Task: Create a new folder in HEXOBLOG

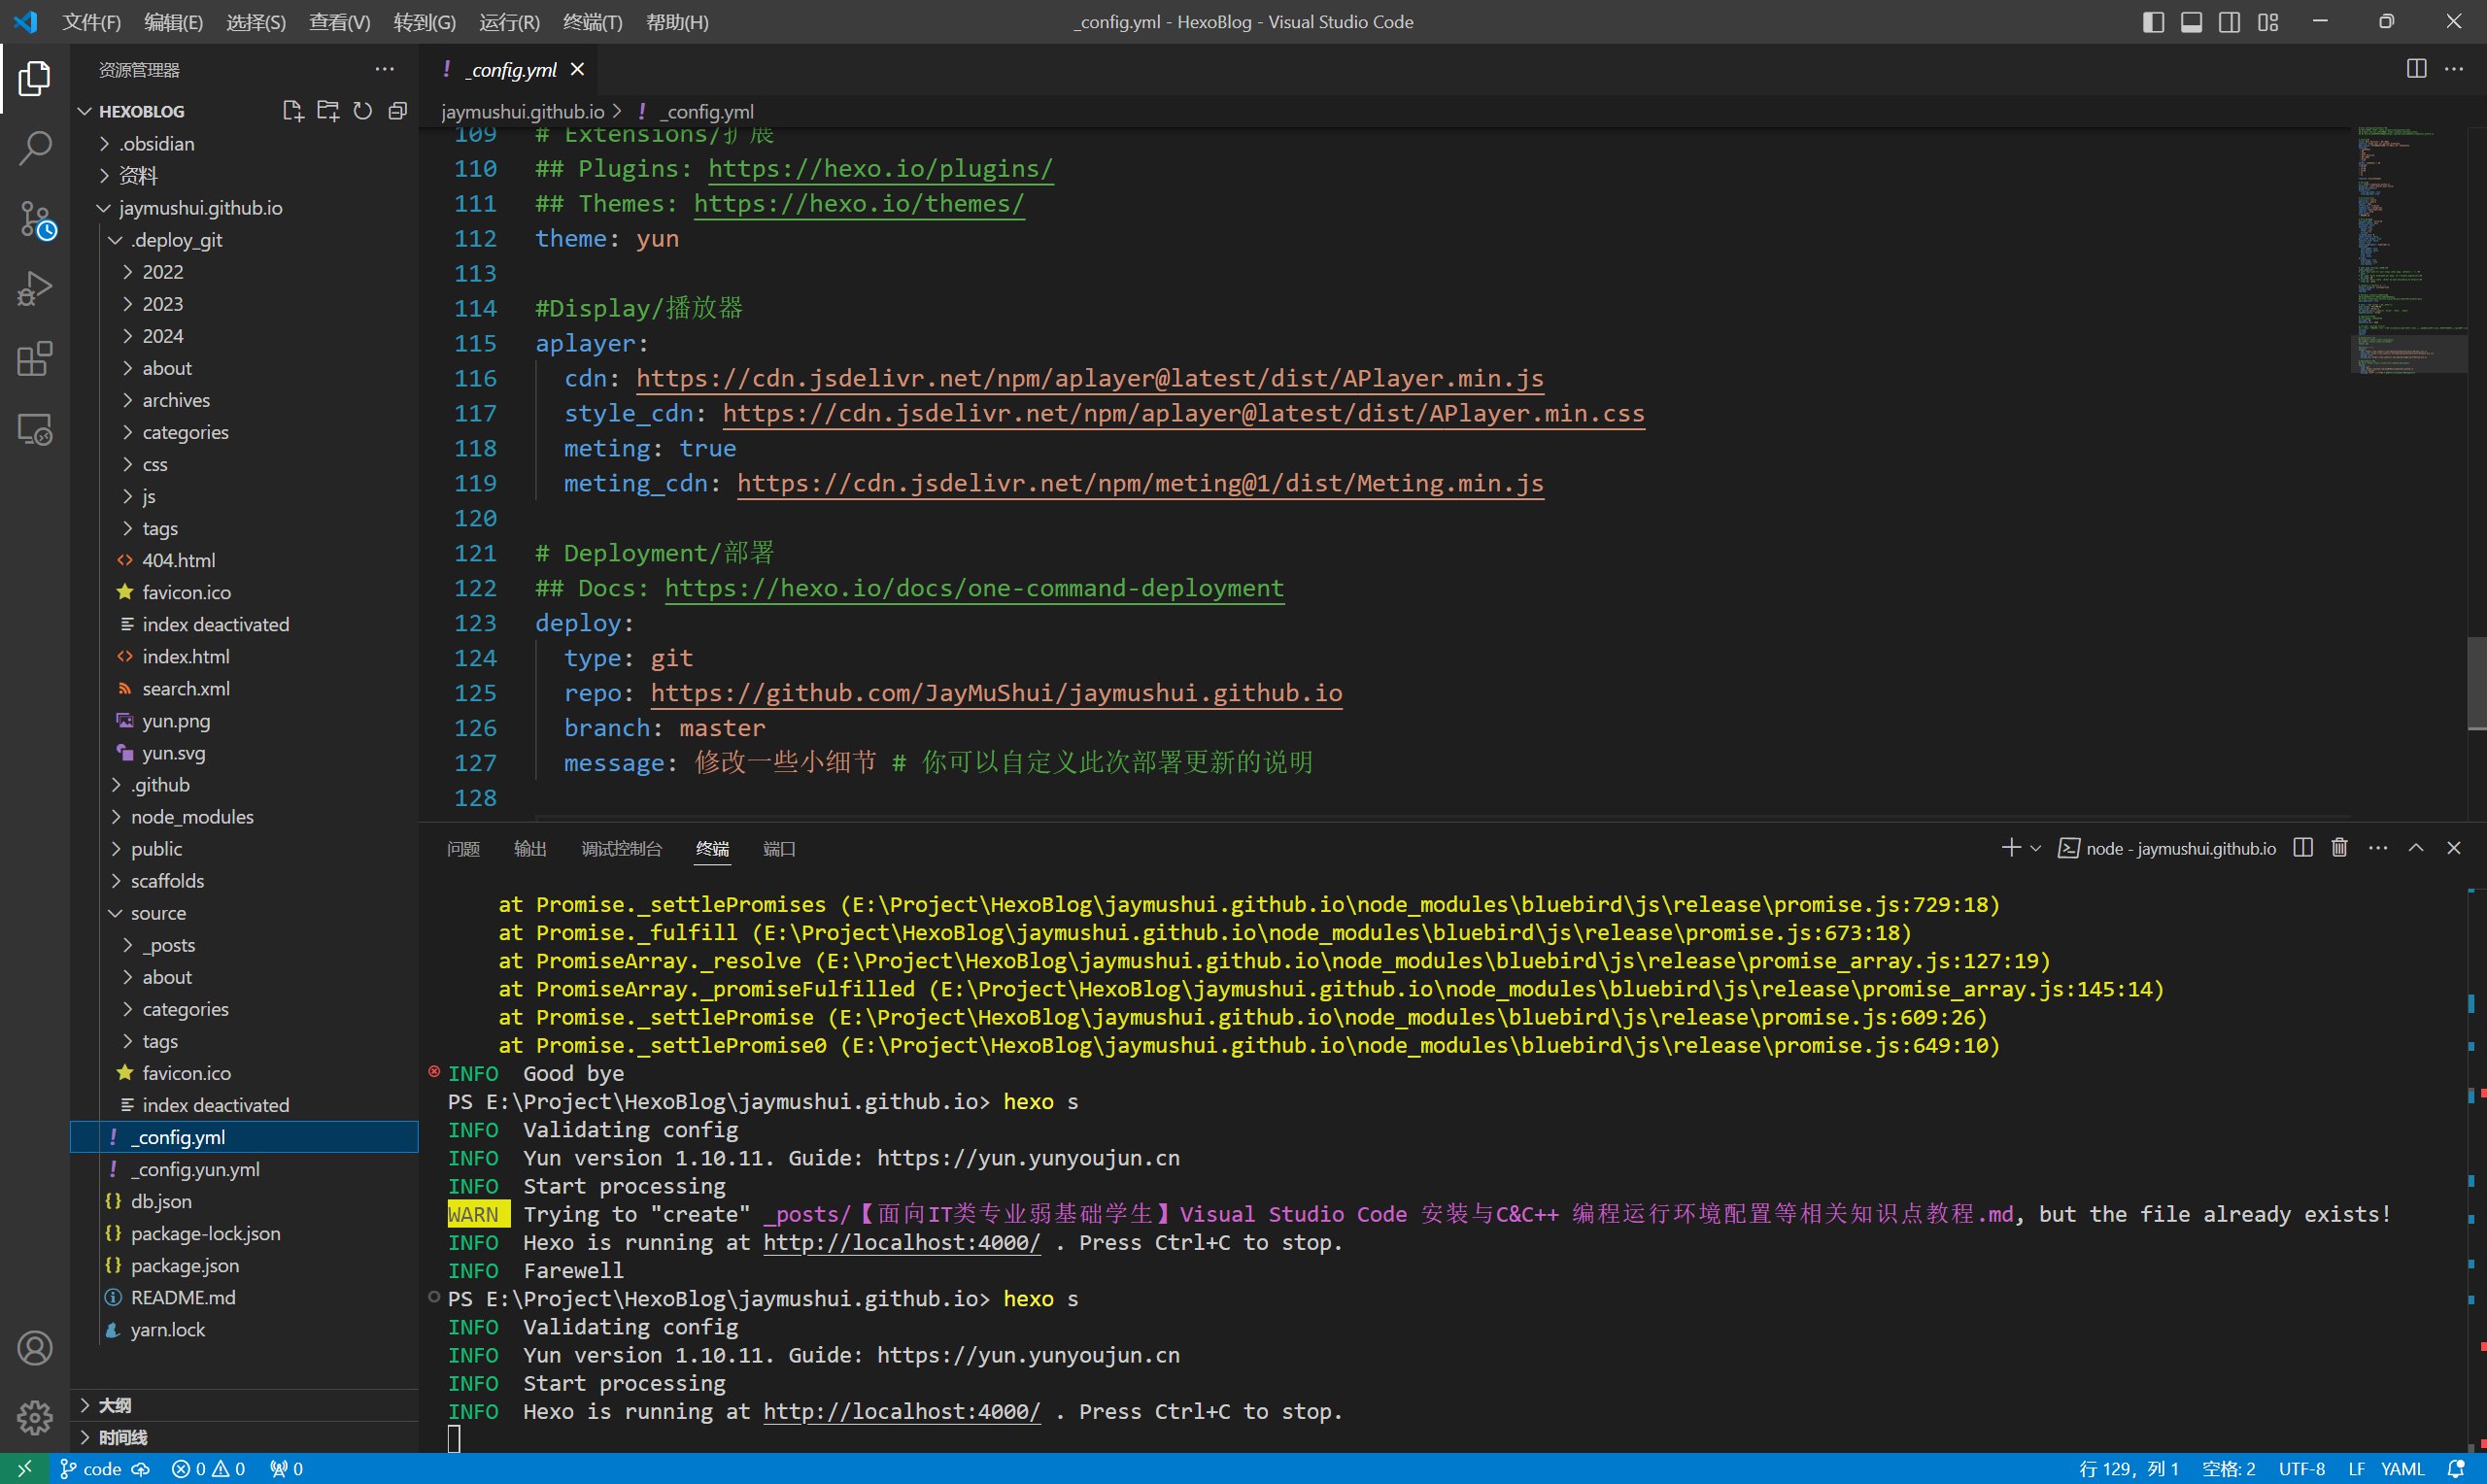Action: click(x=328, y=111)
